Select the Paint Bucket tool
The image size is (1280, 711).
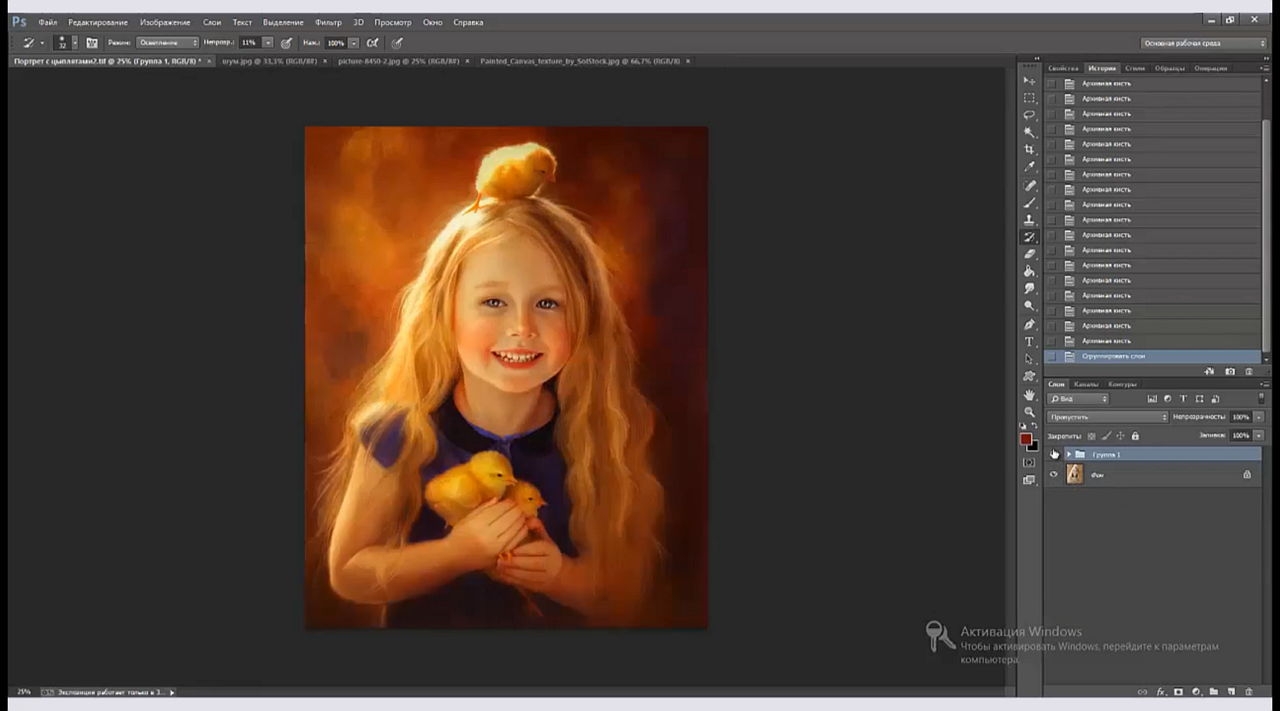click(1029, 271)
